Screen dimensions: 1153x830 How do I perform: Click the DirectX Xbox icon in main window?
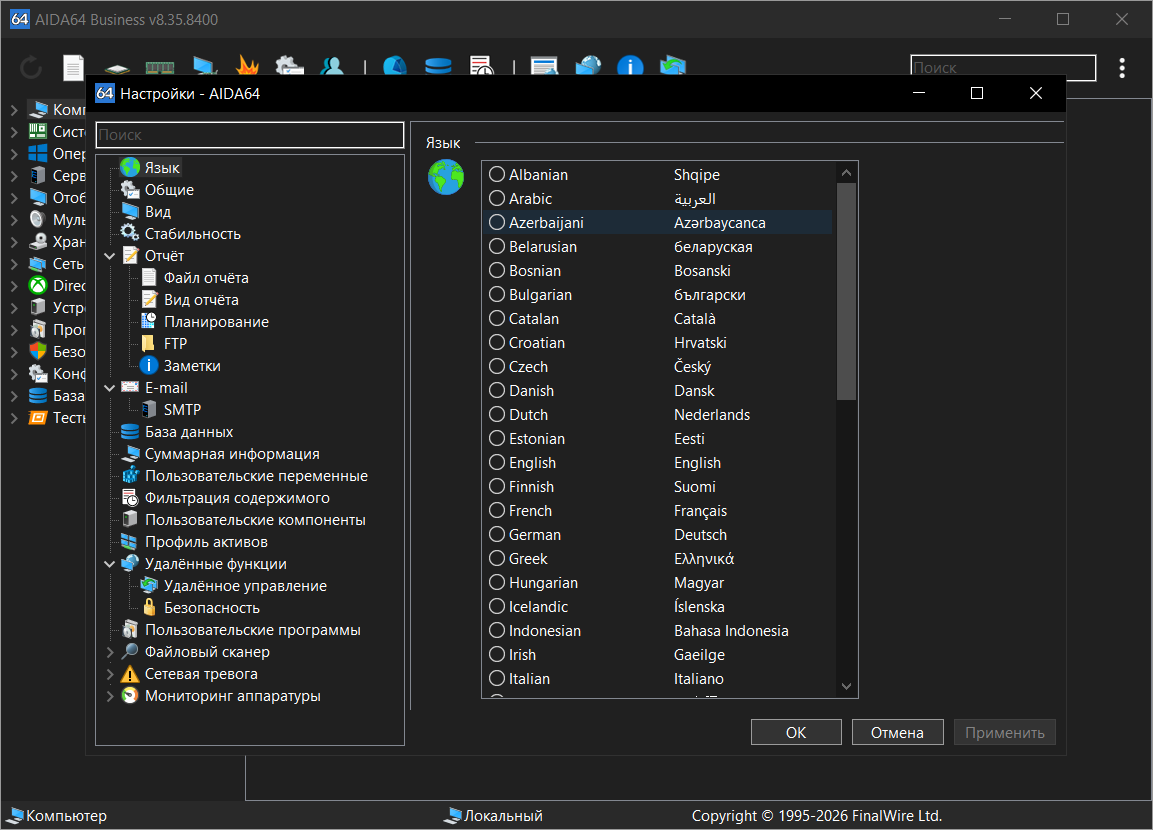point(38,285)
